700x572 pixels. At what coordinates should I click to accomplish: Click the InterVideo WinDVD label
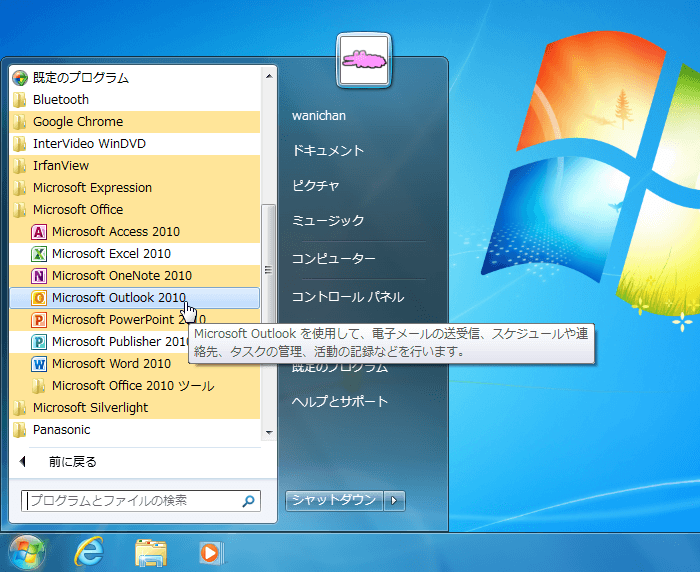pyautogui.click(x=89, y=144)
